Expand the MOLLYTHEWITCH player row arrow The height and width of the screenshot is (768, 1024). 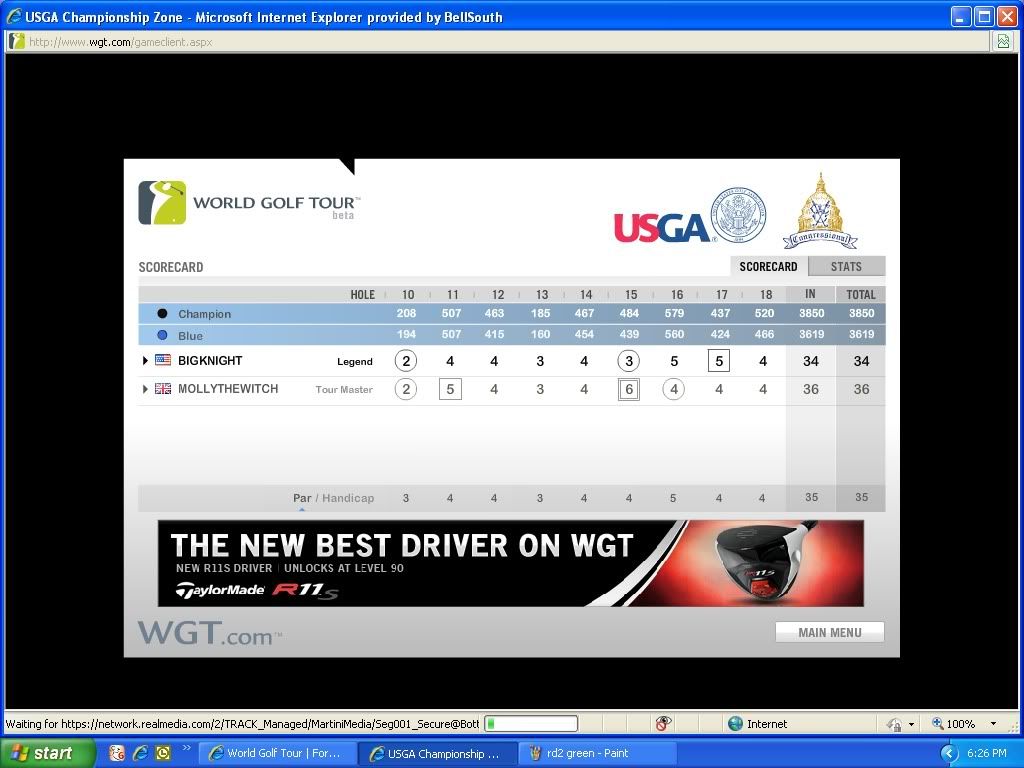[145, 389]
